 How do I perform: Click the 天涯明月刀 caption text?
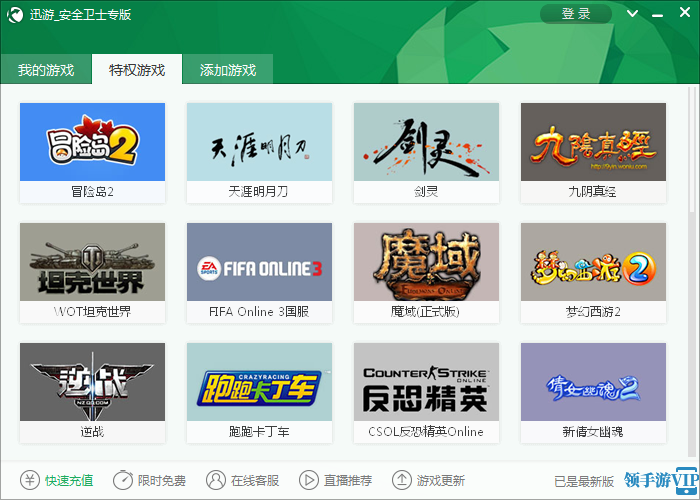point(258,192)
